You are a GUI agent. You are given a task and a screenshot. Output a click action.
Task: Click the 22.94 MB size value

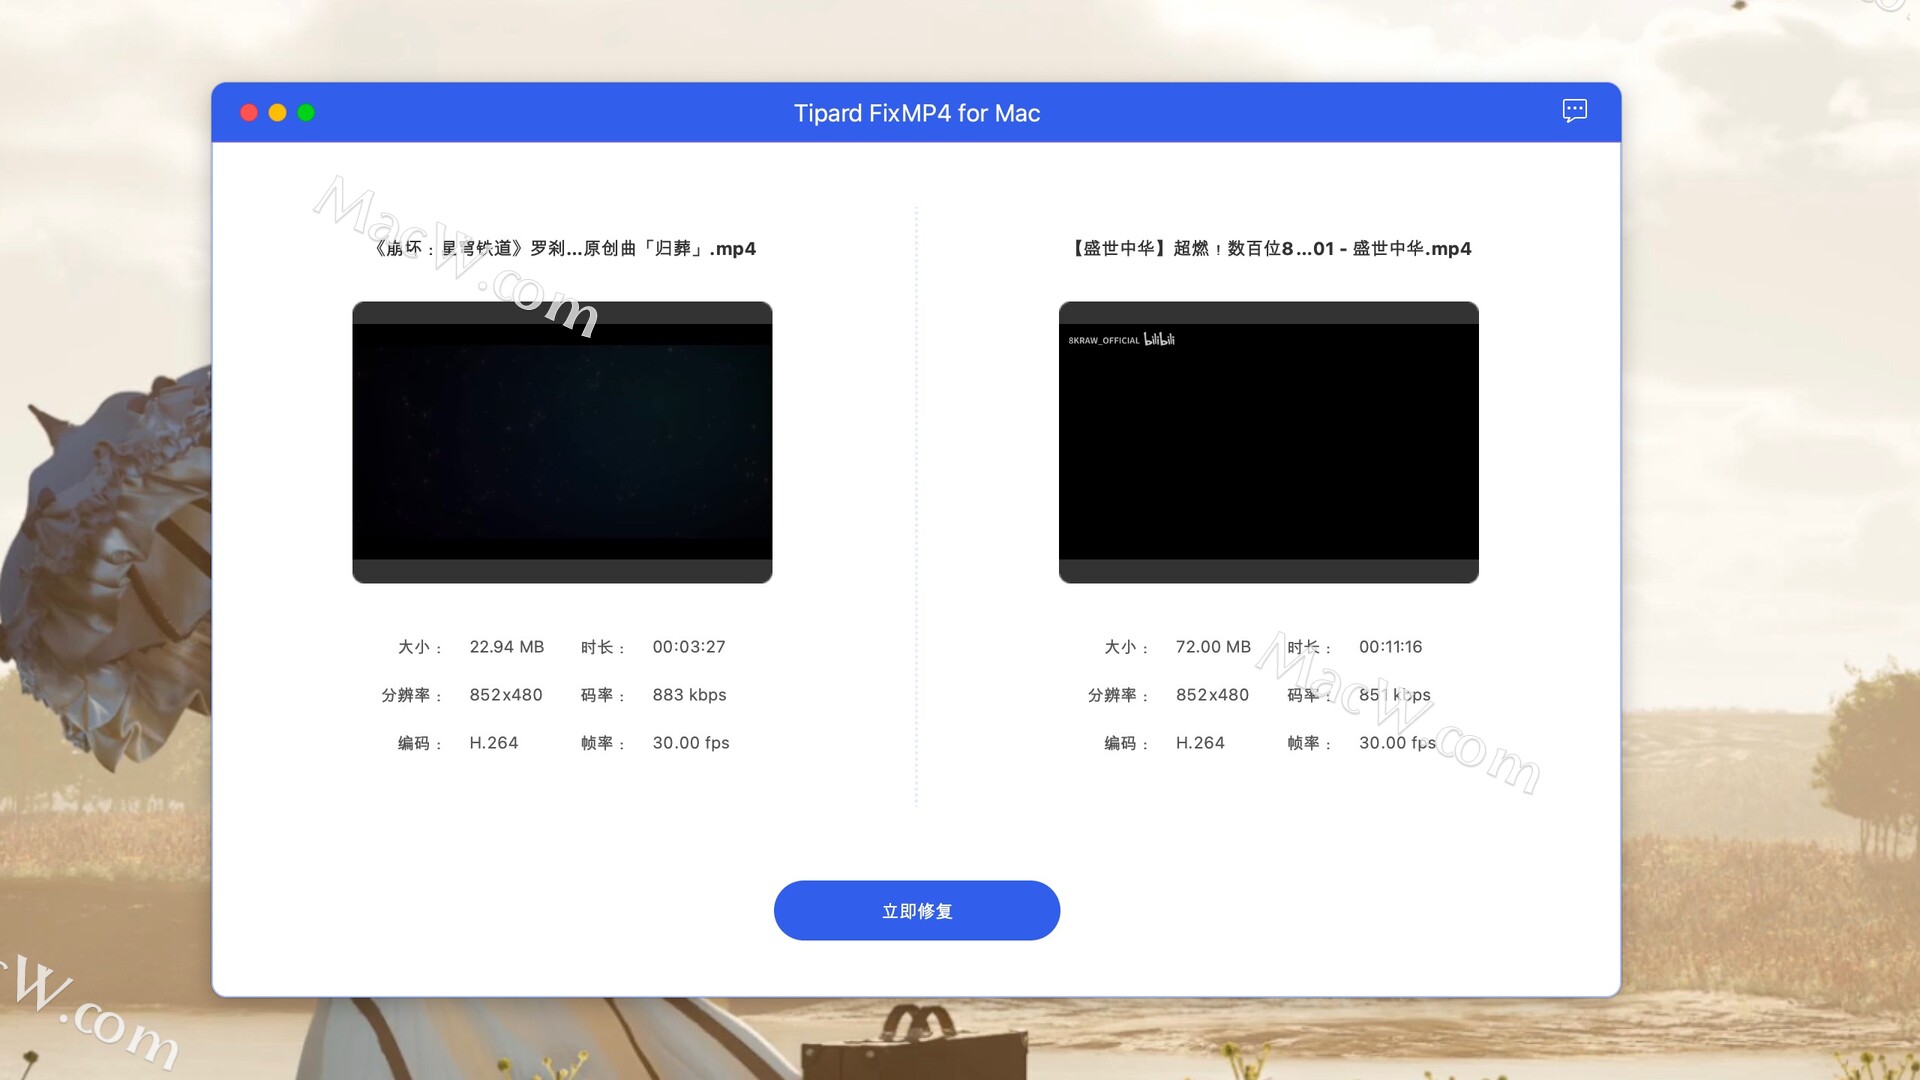pos(506,647)
